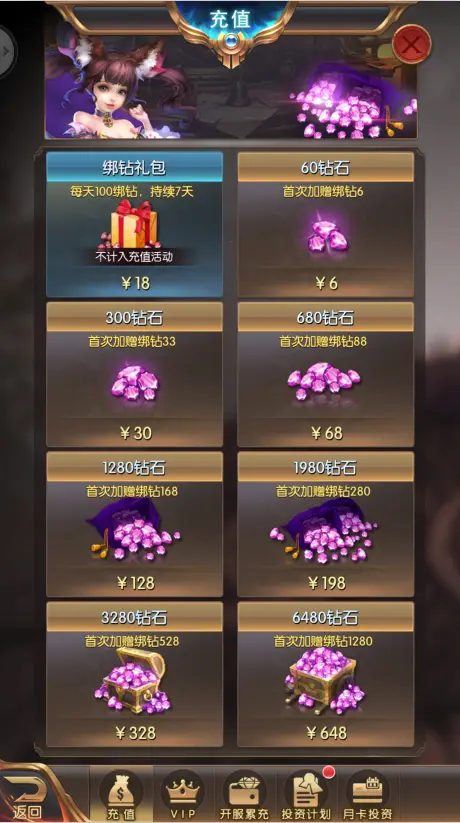
Task: Pick the 3280钻石 treasure chest icon
Action: tap(134, 680)
